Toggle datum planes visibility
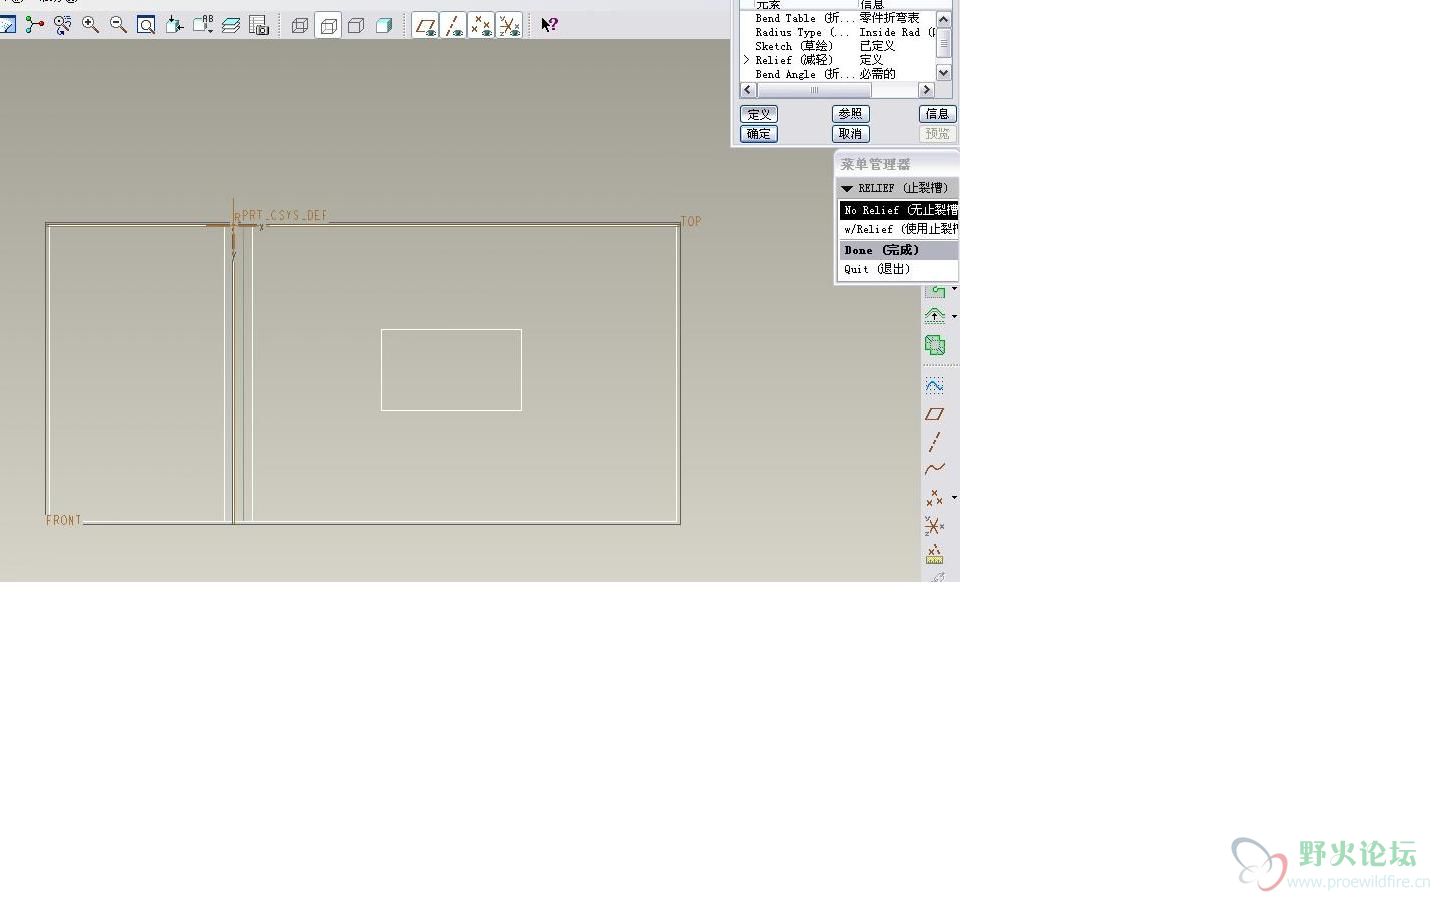Viewport: 1440px width, 900px height. (426, 25)
